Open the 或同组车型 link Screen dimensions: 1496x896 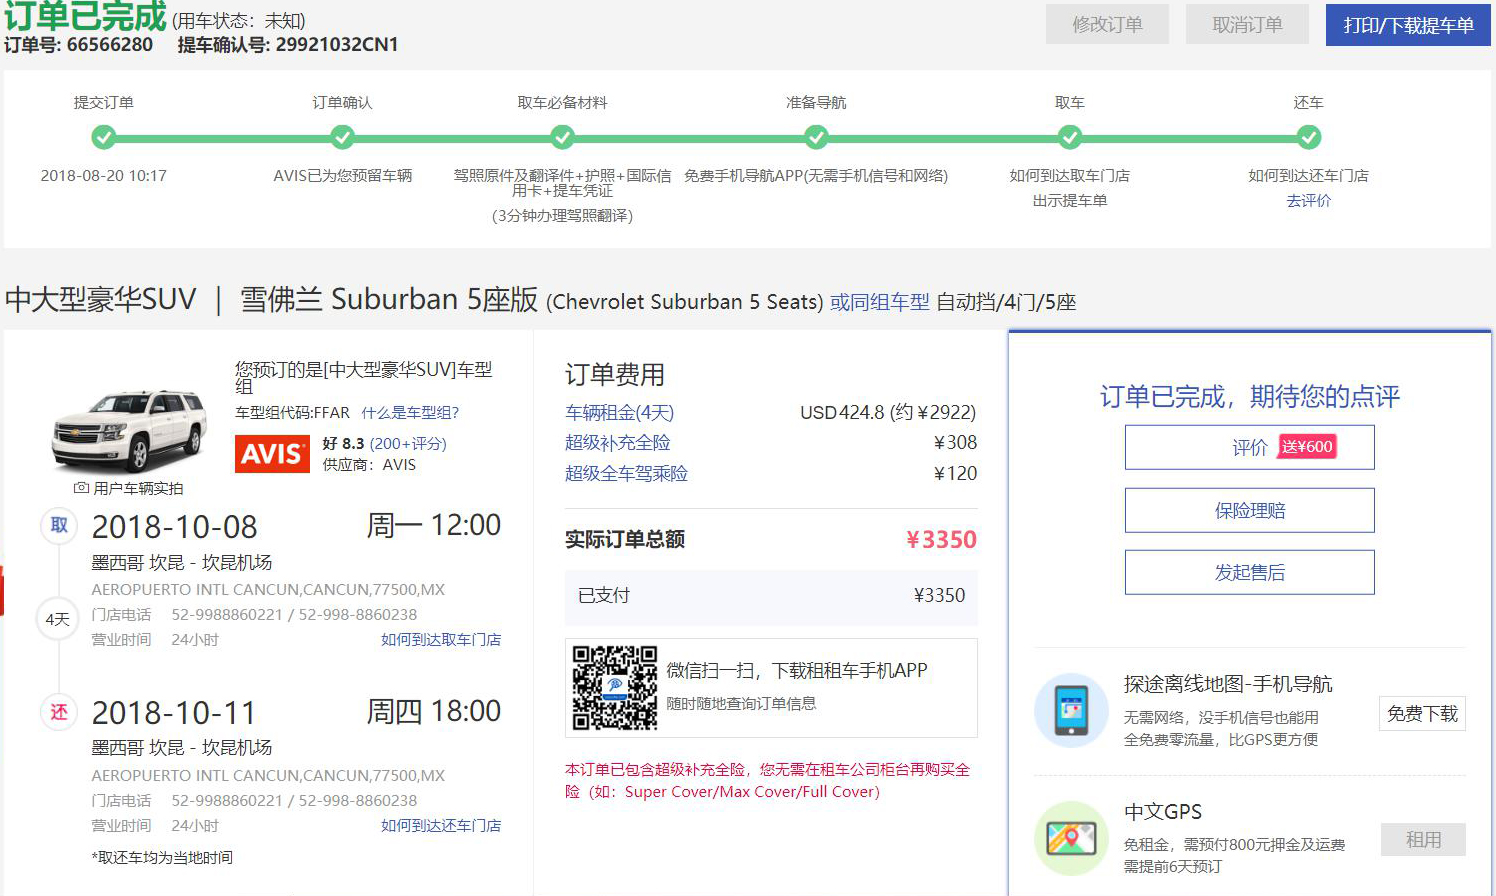point(879,302)
